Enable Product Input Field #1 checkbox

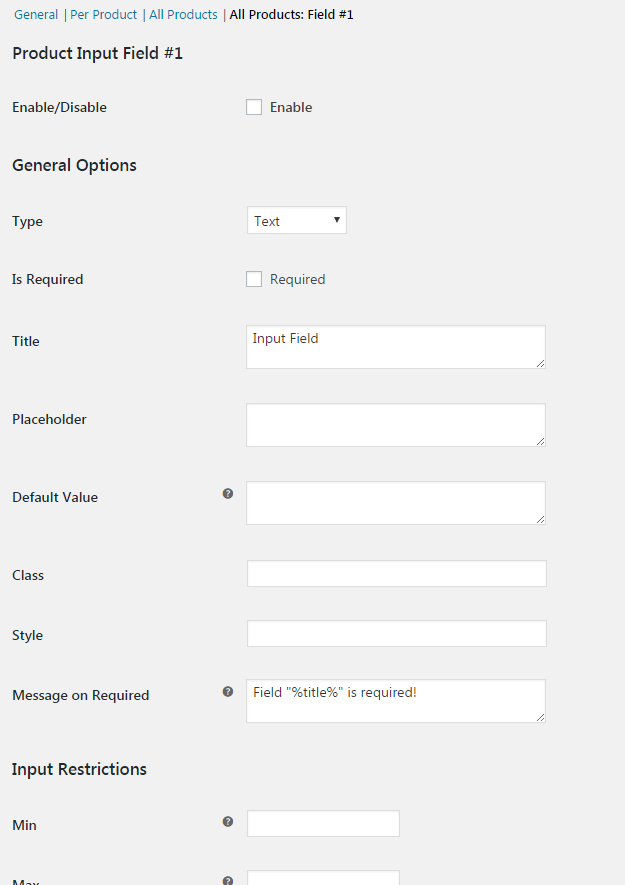pyautogui.click(x=254, y=107)
